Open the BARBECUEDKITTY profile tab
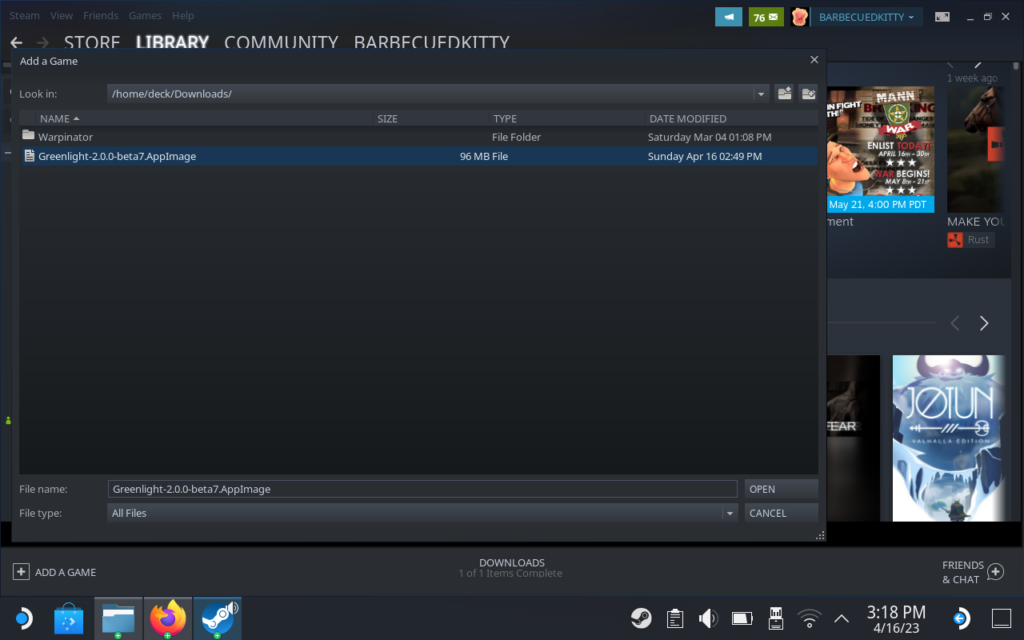Image resolution: width=1024 pixels, height=640 pixels. coord(432,42)
